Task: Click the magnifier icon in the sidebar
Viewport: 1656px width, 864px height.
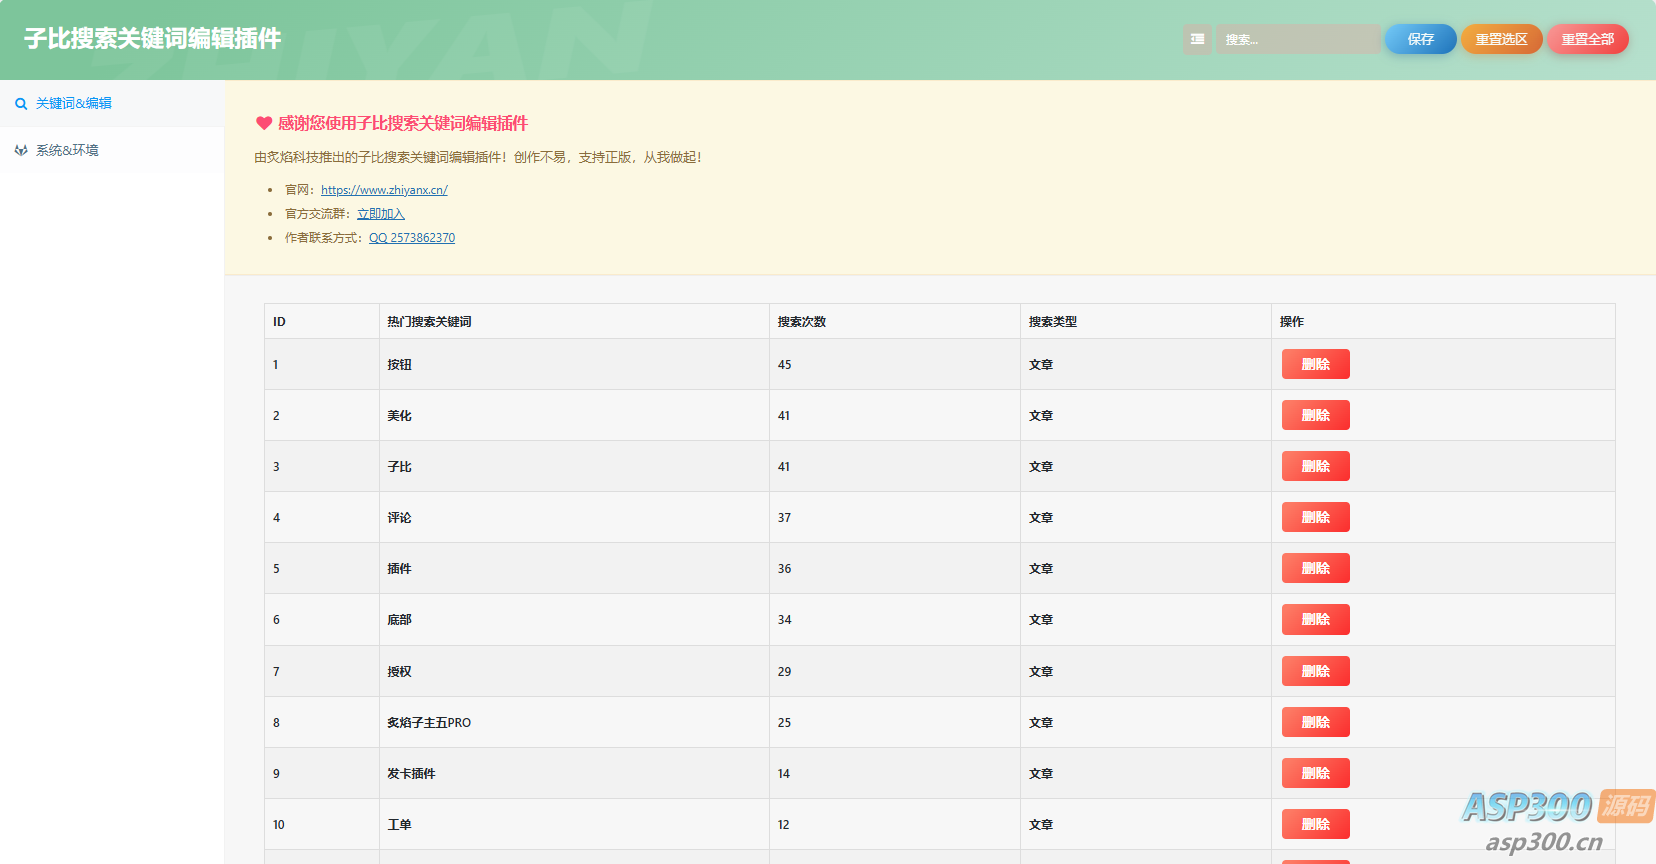Action: (21, 104)
